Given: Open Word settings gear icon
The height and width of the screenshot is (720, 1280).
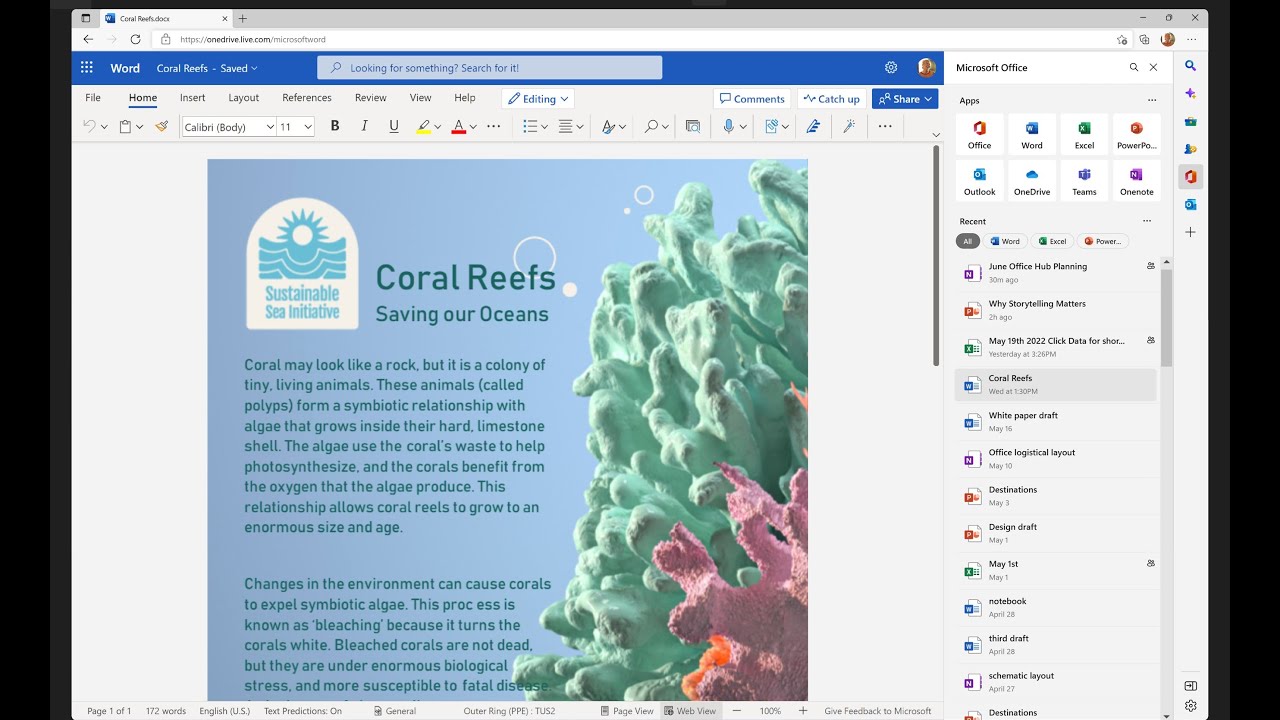Looking at the screenshot, I should [x=891, y=68].
